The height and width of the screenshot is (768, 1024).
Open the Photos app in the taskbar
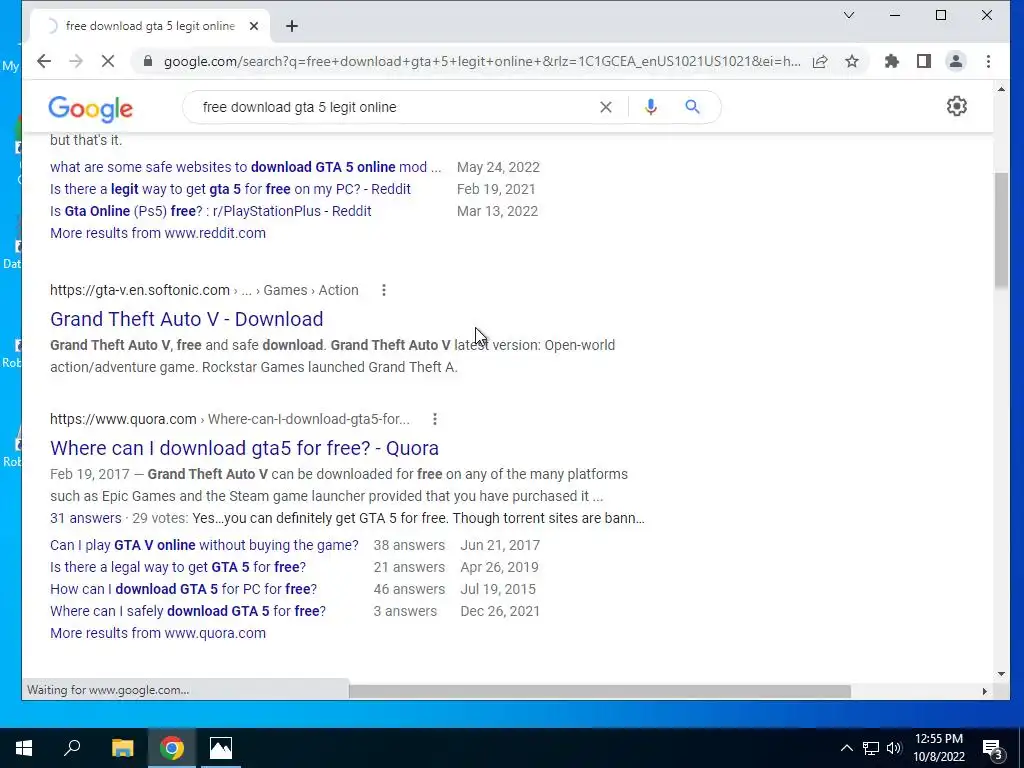[221, 748]
